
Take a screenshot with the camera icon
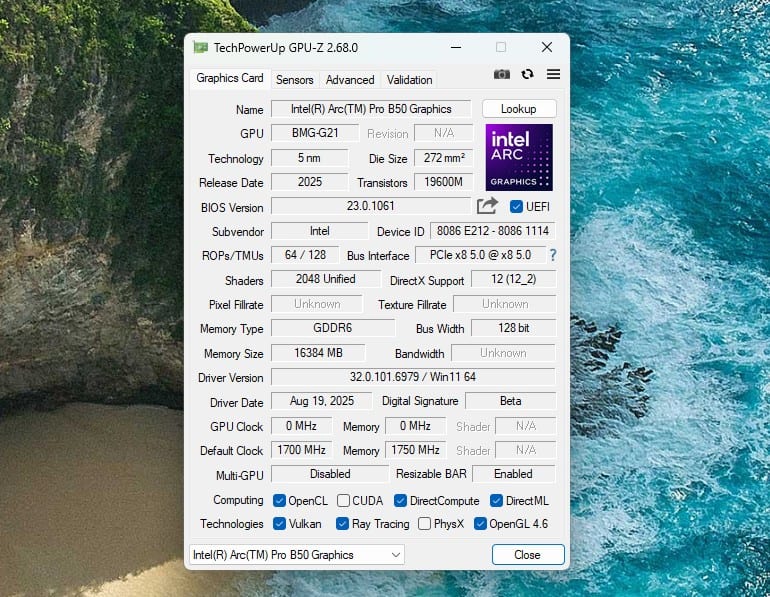pyautogui.click(x=501, y=74)
